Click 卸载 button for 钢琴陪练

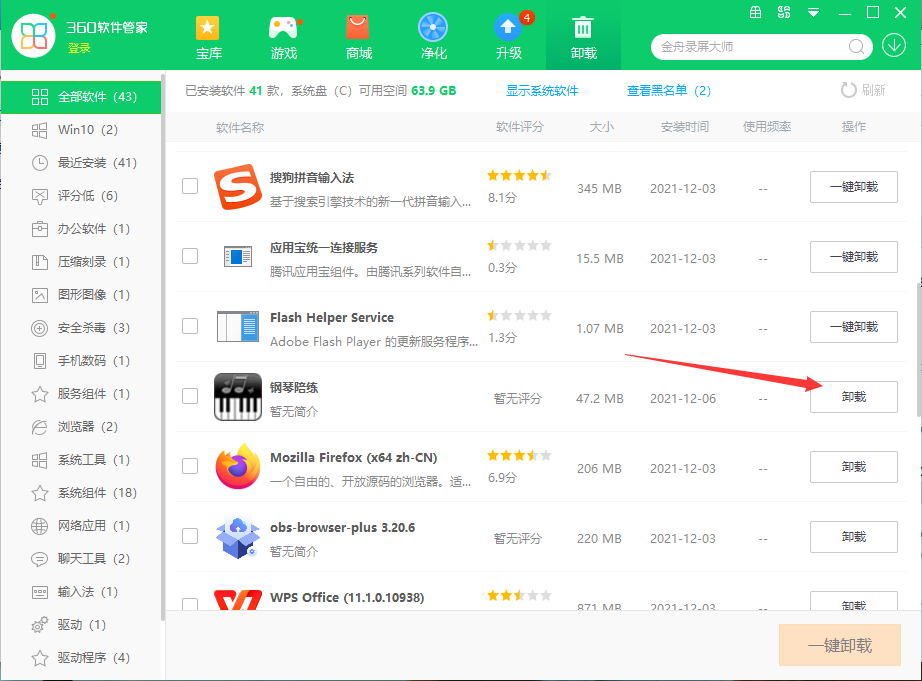tap(854, 397)
